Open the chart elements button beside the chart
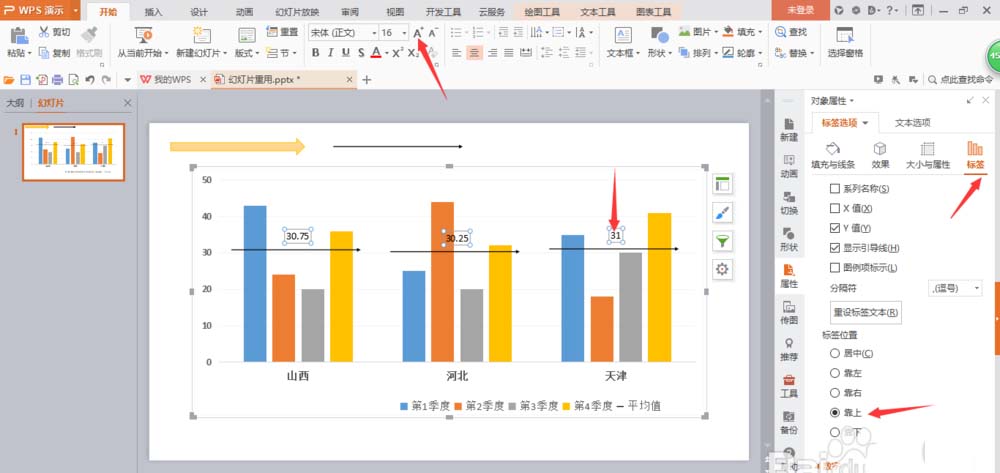 click(x=722, y=184)
